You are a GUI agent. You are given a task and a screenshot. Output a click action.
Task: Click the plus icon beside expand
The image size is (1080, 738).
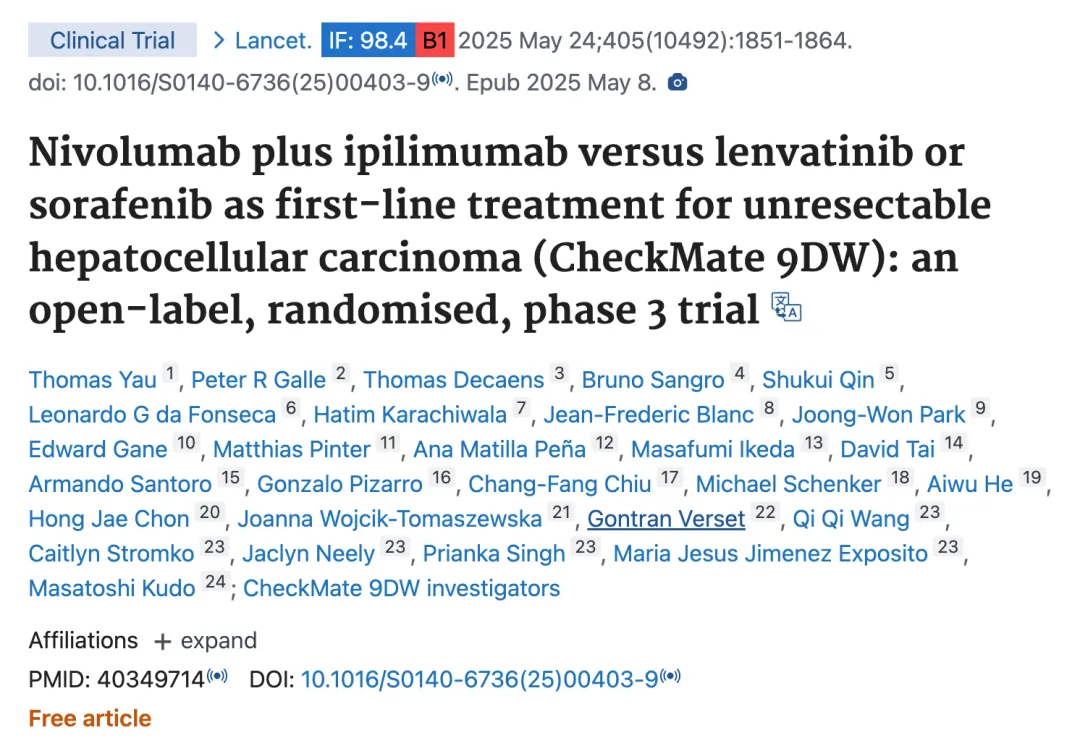pyautogui.click(x=163, y=642)
